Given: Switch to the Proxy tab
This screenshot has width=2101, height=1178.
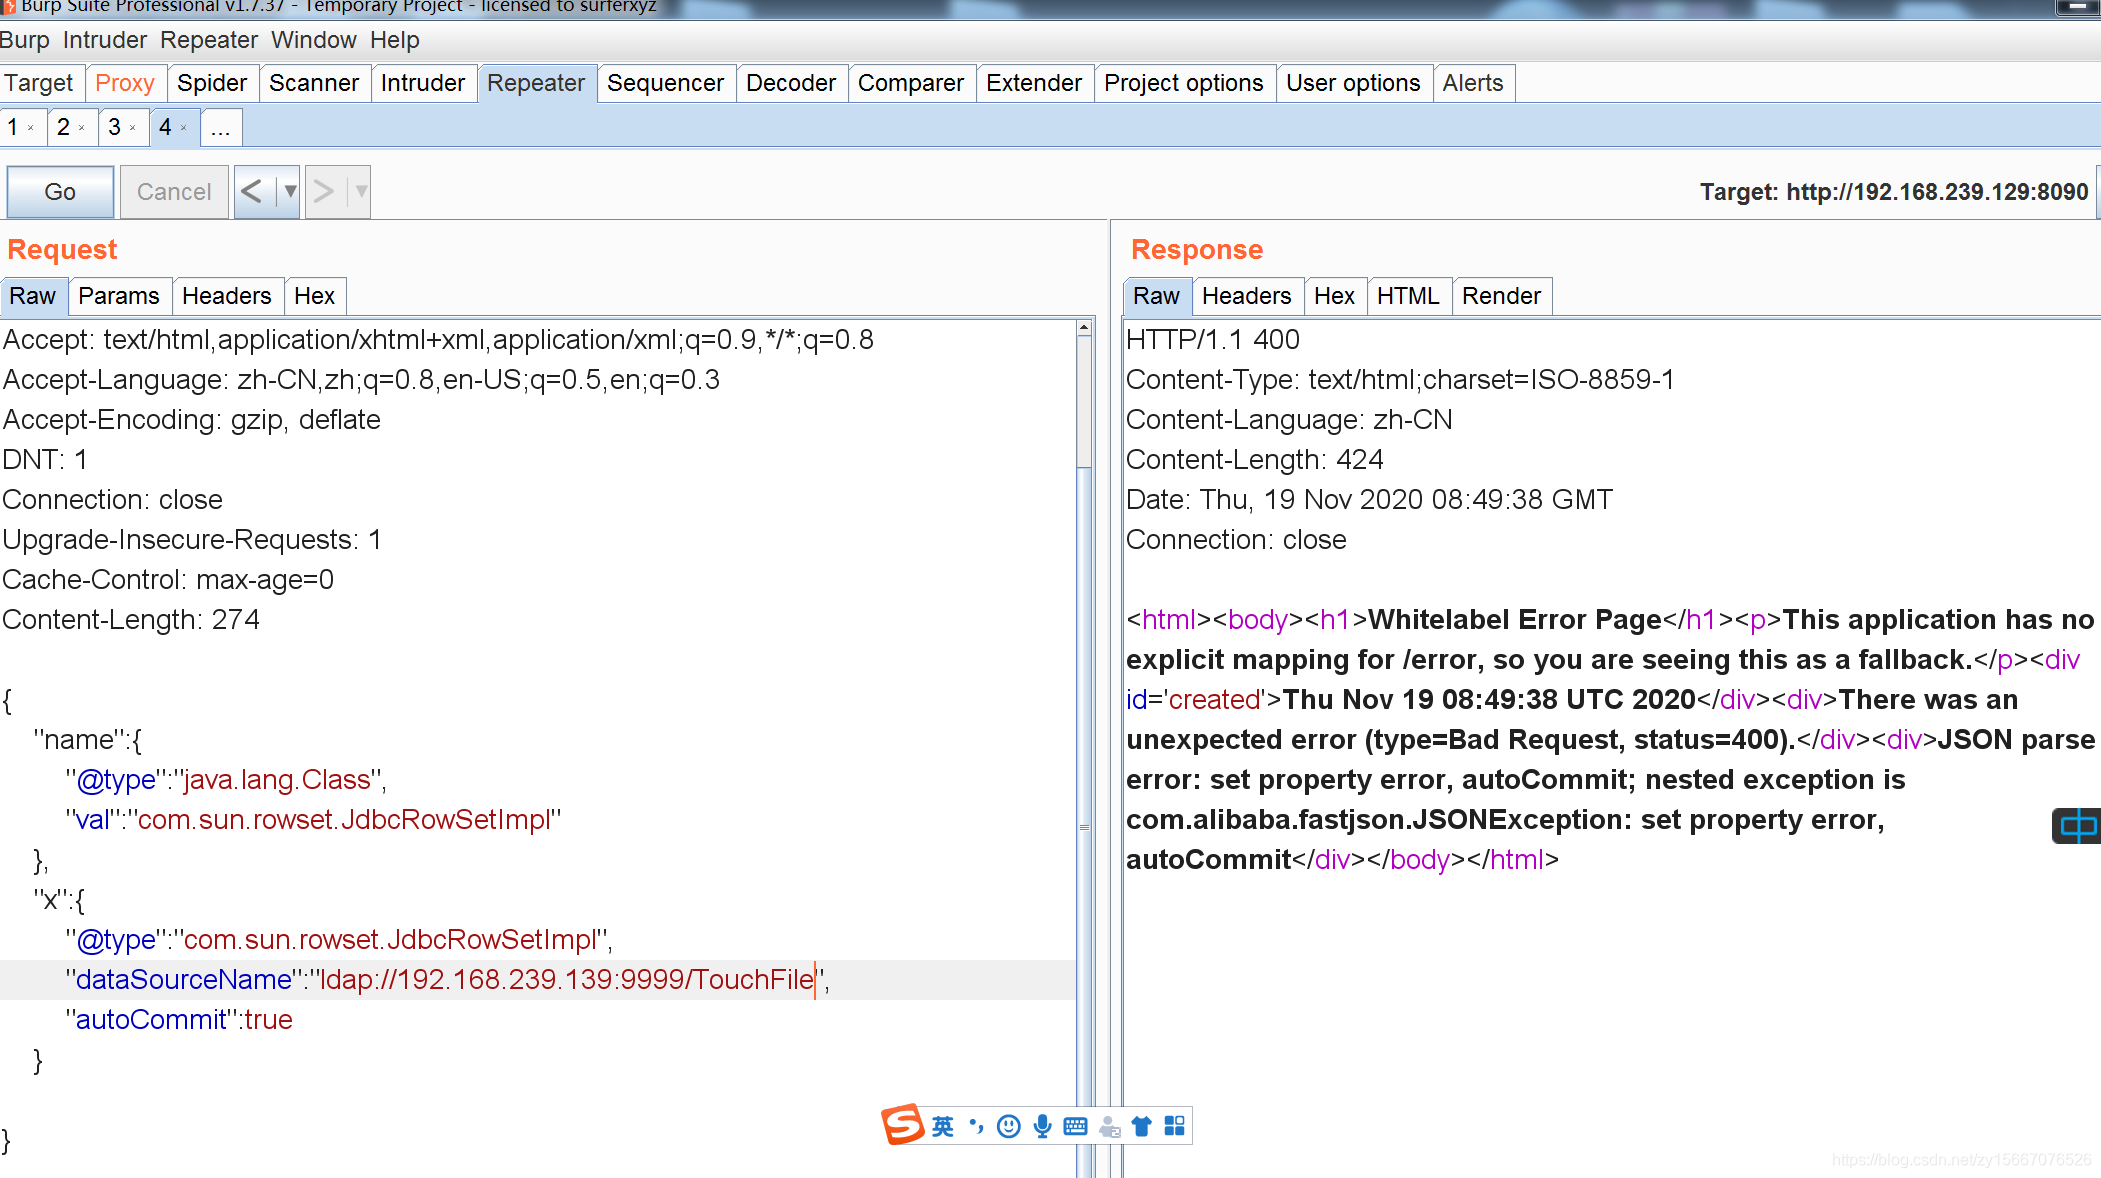Looking at the screenshot, I should click(125, 83).
